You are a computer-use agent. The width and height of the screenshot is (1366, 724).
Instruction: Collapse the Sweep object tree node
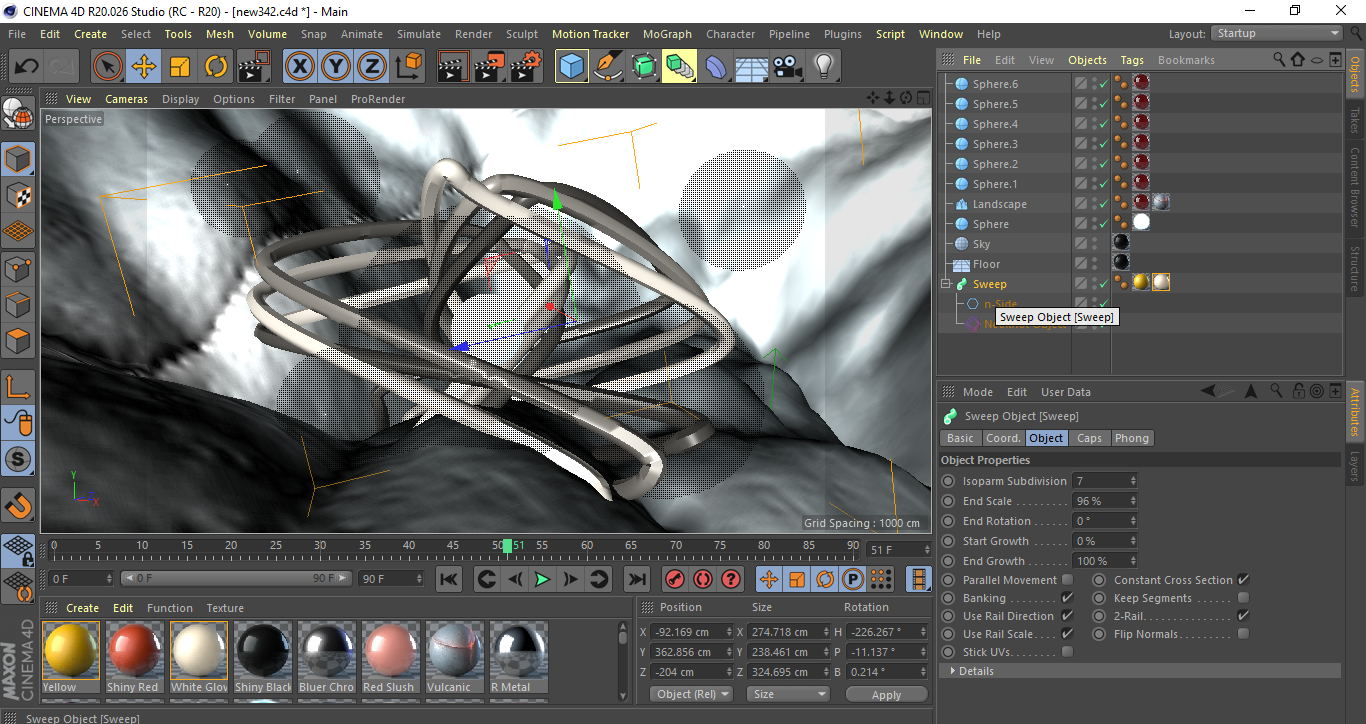click(945, 284)
